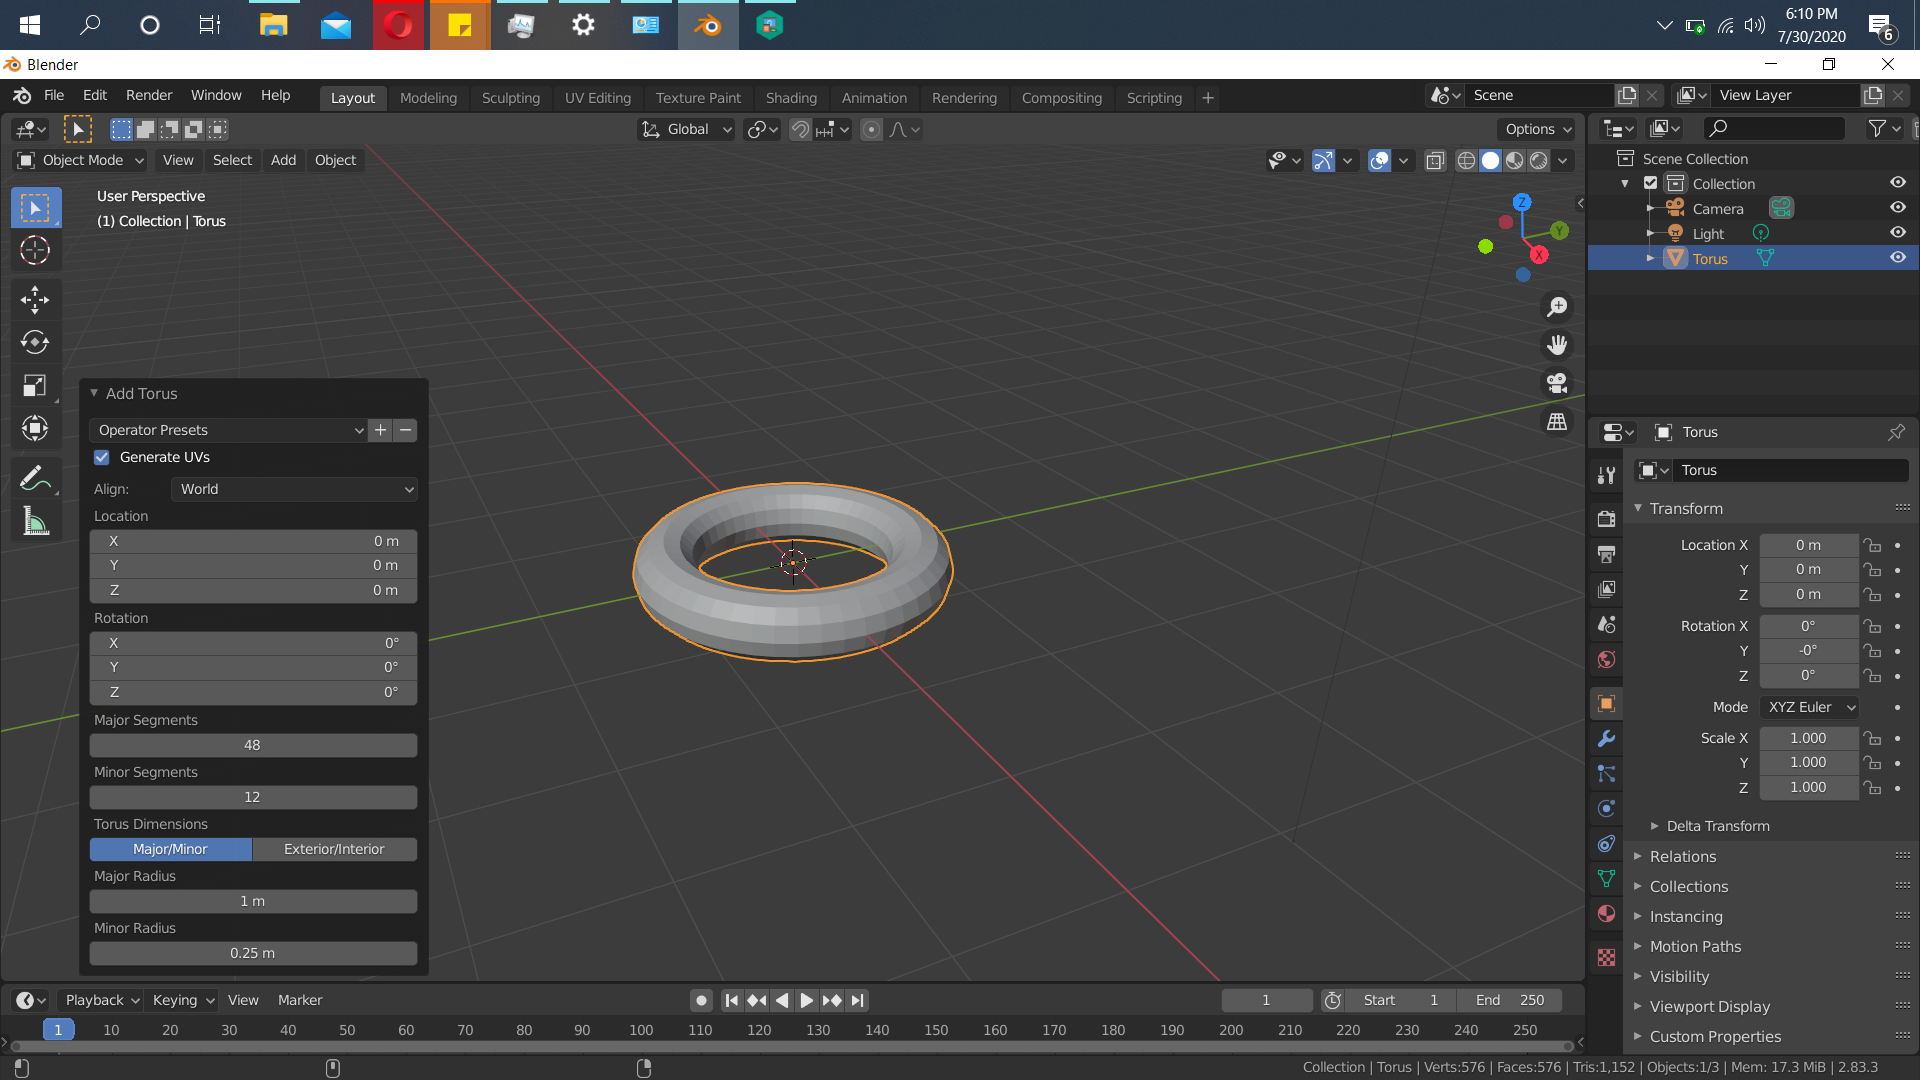The image size is (1920, 1080).
Task: Open the Render menu
Action: tap(149, 95)
